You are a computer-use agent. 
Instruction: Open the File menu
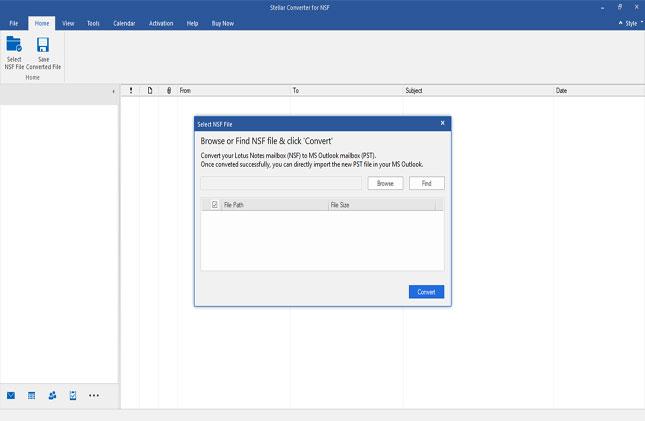pyautogui.click(x=13, y=22)
